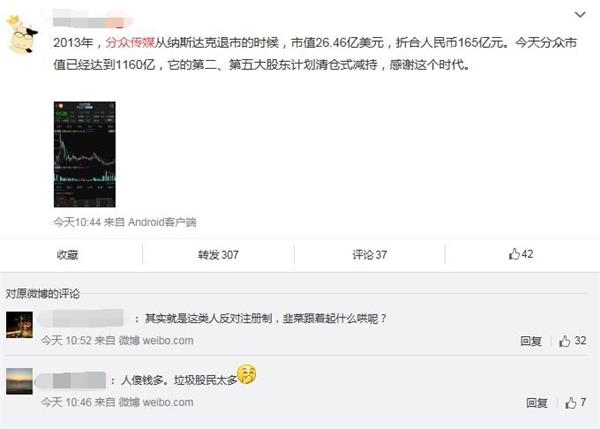Open the Android客户端 source link
This screenshot has width=600, height=429.
coord(162,222)
